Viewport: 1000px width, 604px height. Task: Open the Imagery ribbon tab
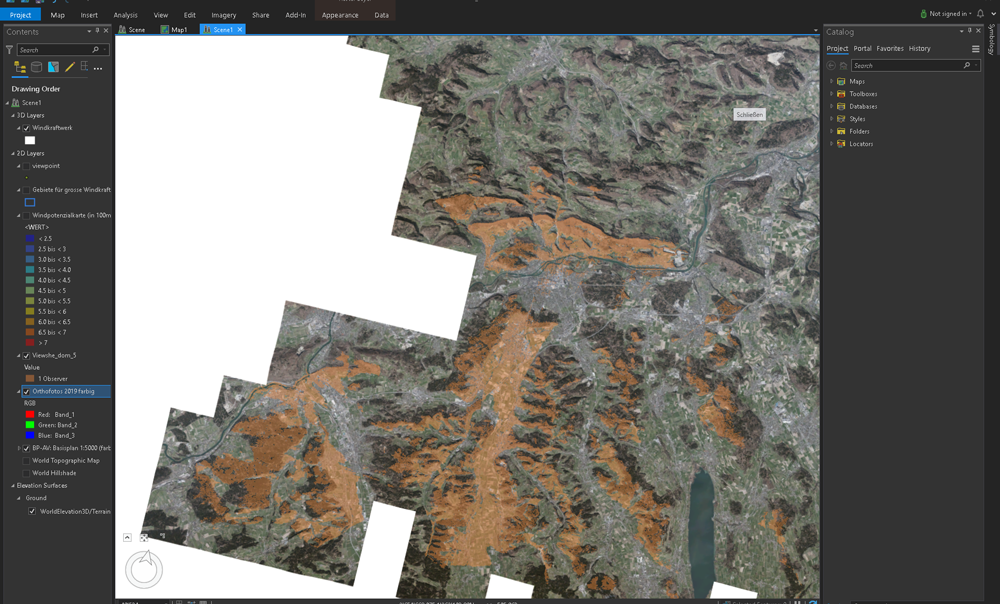(223, 15)
